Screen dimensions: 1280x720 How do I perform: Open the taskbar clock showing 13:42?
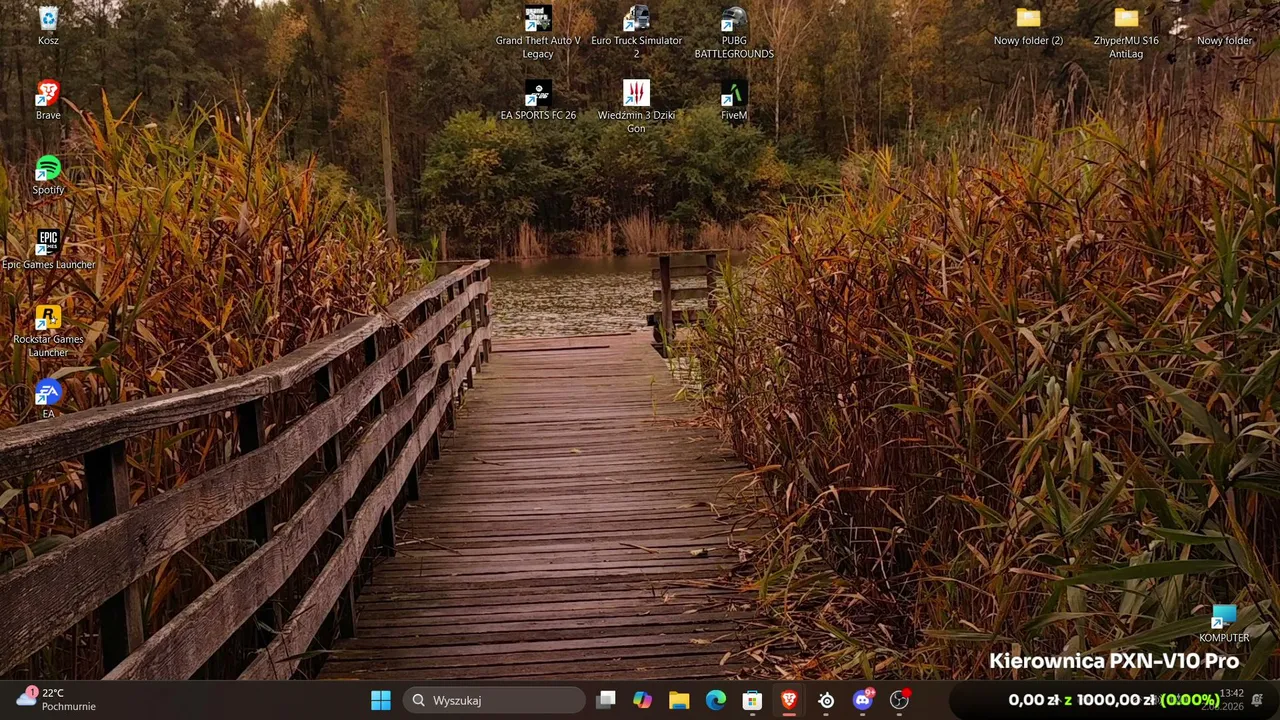[x=1223, y=700]
